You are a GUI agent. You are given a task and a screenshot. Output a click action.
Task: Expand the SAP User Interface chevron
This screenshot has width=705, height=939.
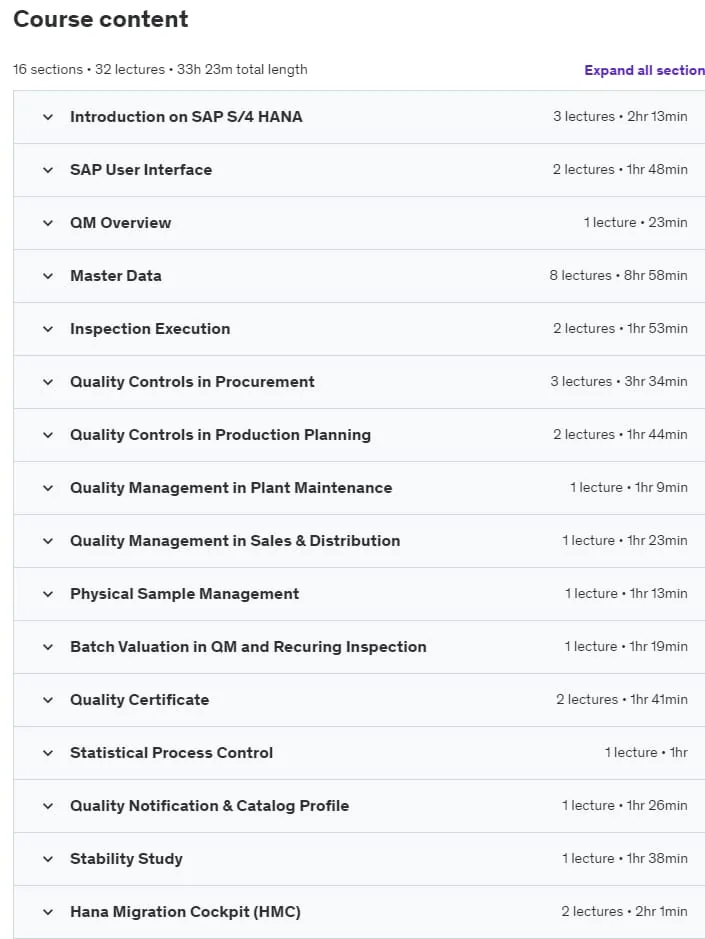click(x=48, y=170)
